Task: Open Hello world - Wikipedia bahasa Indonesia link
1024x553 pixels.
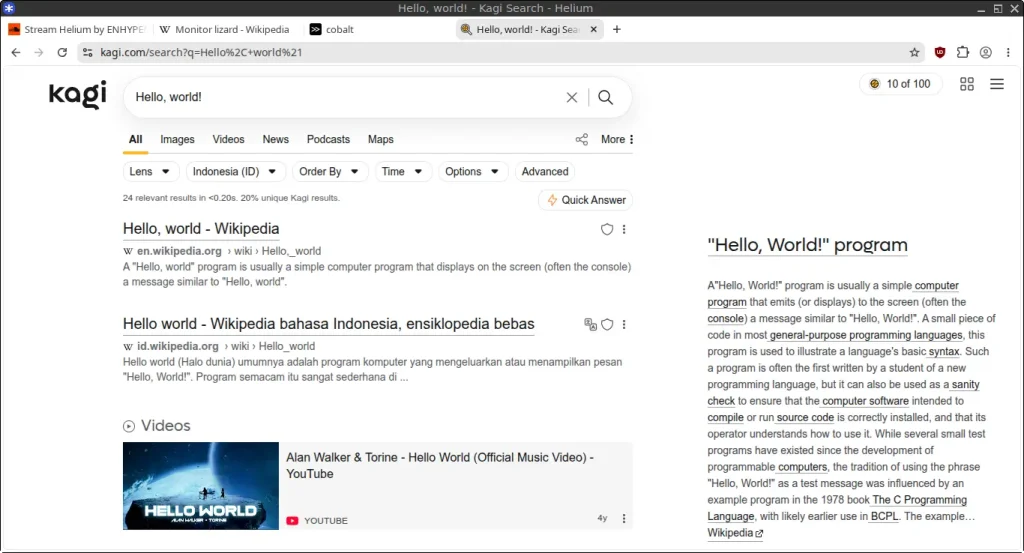Action: click(328, 324)
